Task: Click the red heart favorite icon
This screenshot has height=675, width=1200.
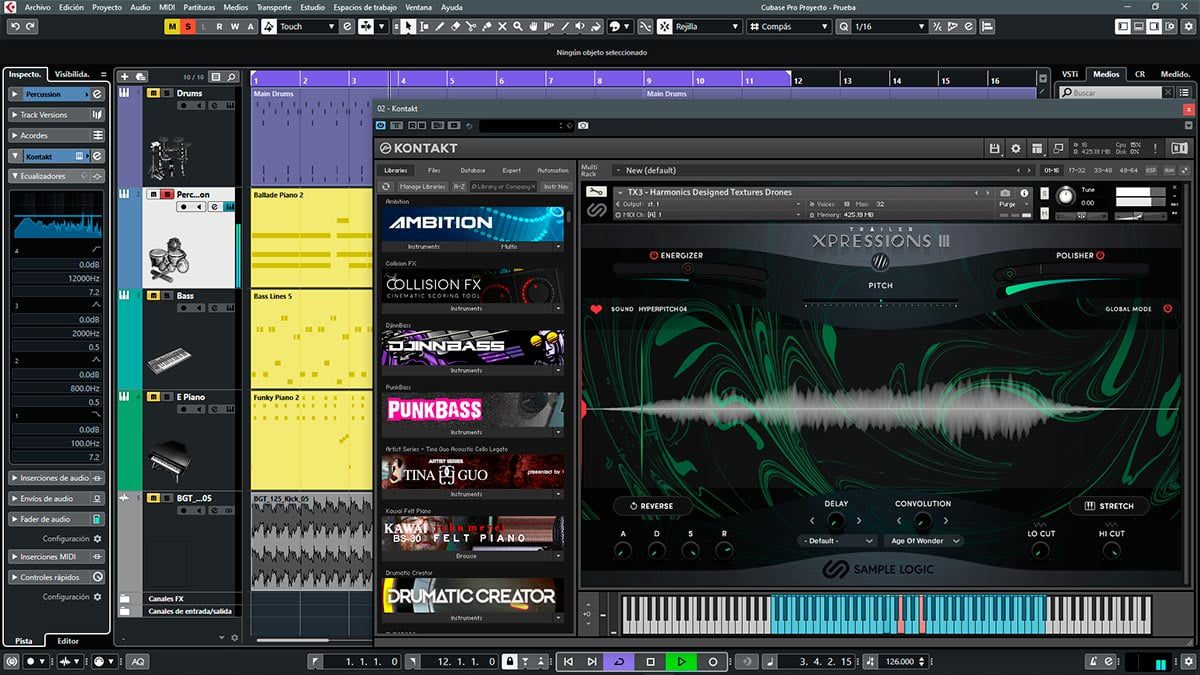Action: 597,309
